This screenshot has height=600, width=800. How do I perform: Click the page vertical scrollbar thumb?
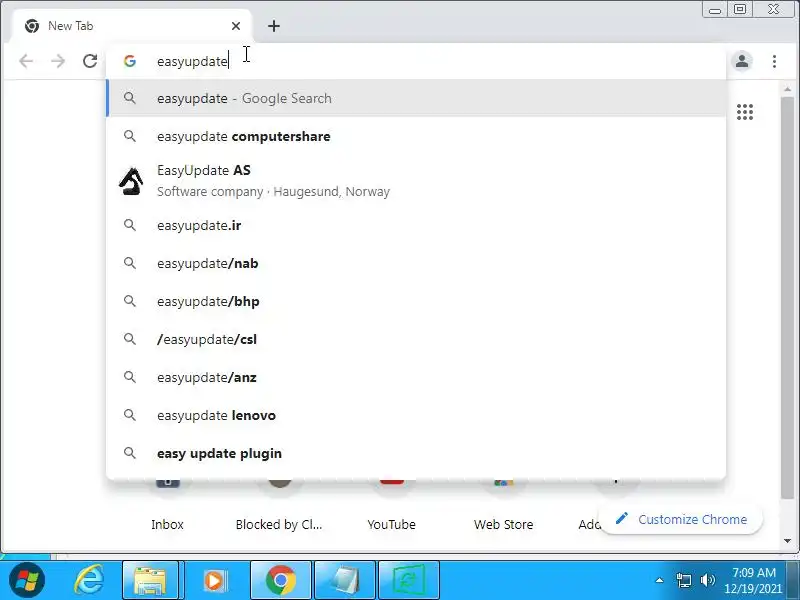coord(787,297)
